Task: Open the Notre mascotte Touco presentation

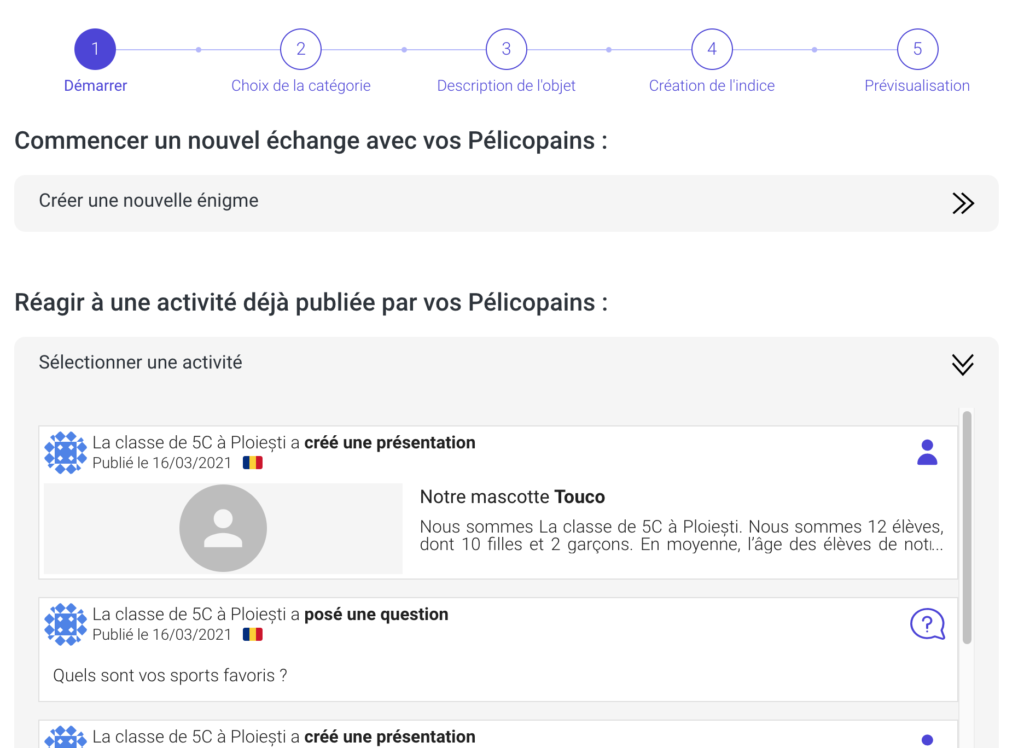Action: point(512,497)
